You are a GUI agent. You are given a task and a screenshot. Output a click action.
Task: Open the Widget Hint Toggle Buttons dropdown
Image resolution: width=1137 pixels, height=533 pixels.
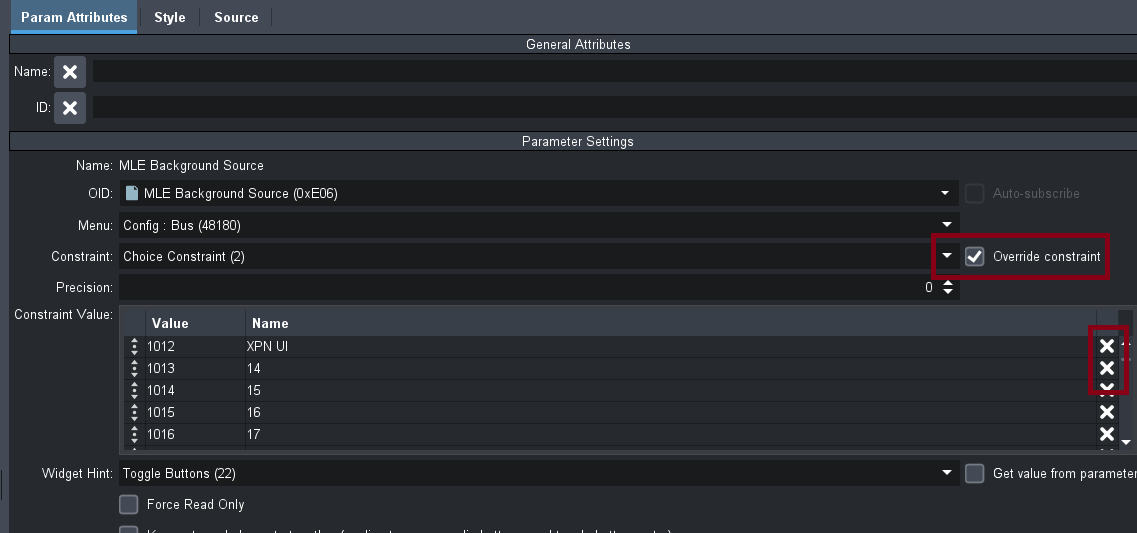pyautogui.click(x=945, y=473)
